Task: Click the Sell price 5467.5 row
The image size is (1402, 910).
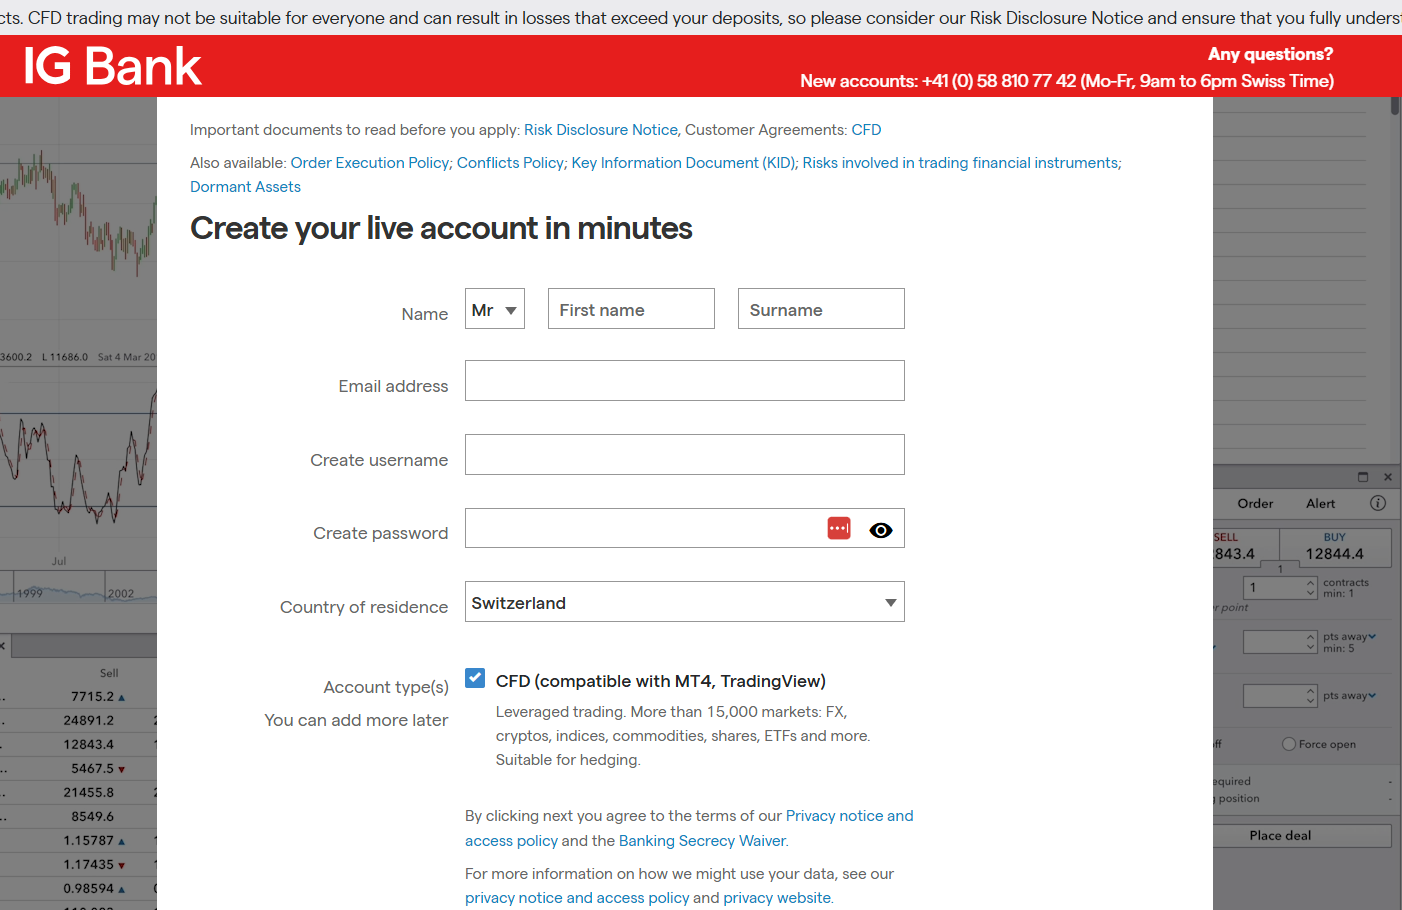Action: point(92,769)
